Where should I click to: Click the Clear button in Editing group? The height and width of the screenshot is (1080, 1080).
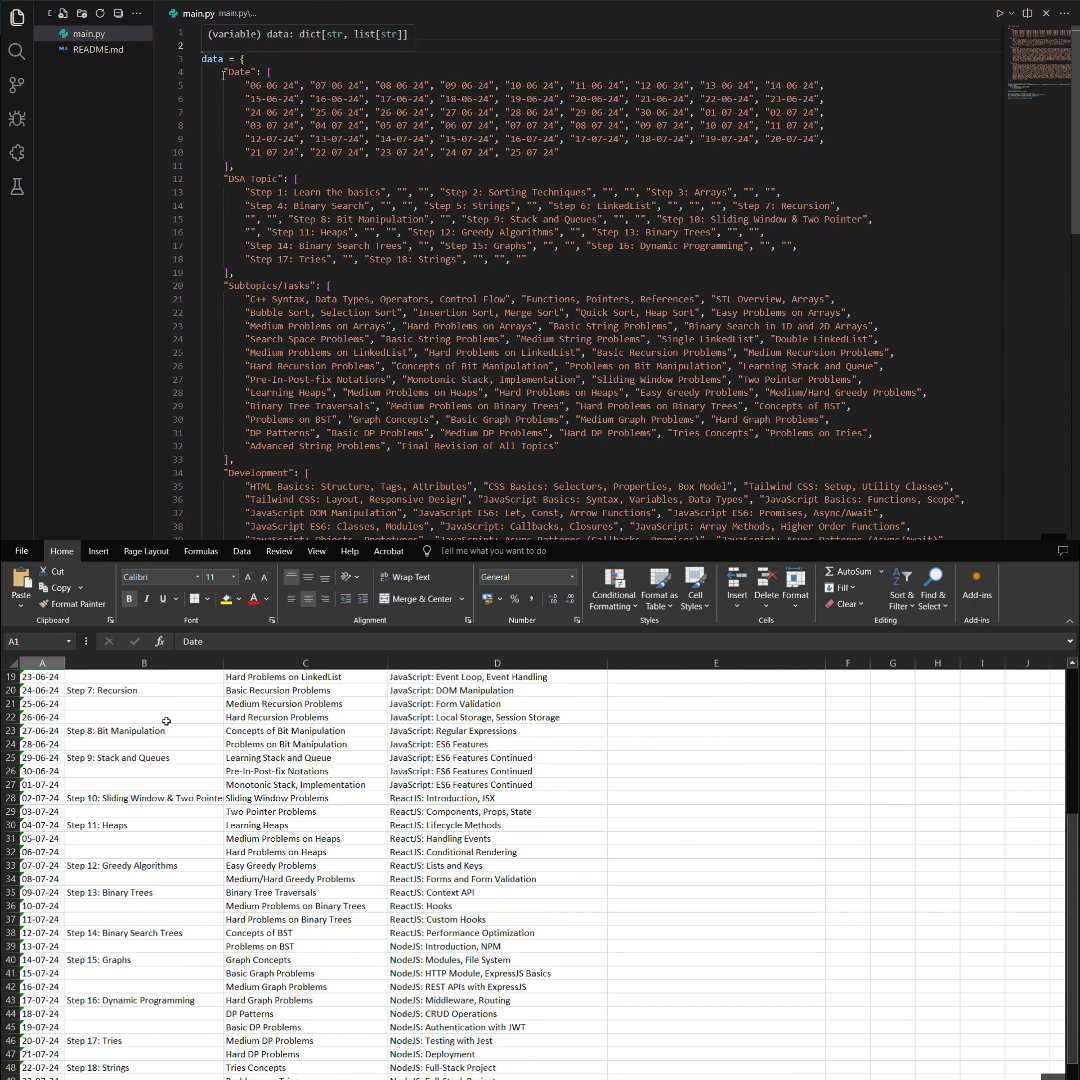(844, 604)
